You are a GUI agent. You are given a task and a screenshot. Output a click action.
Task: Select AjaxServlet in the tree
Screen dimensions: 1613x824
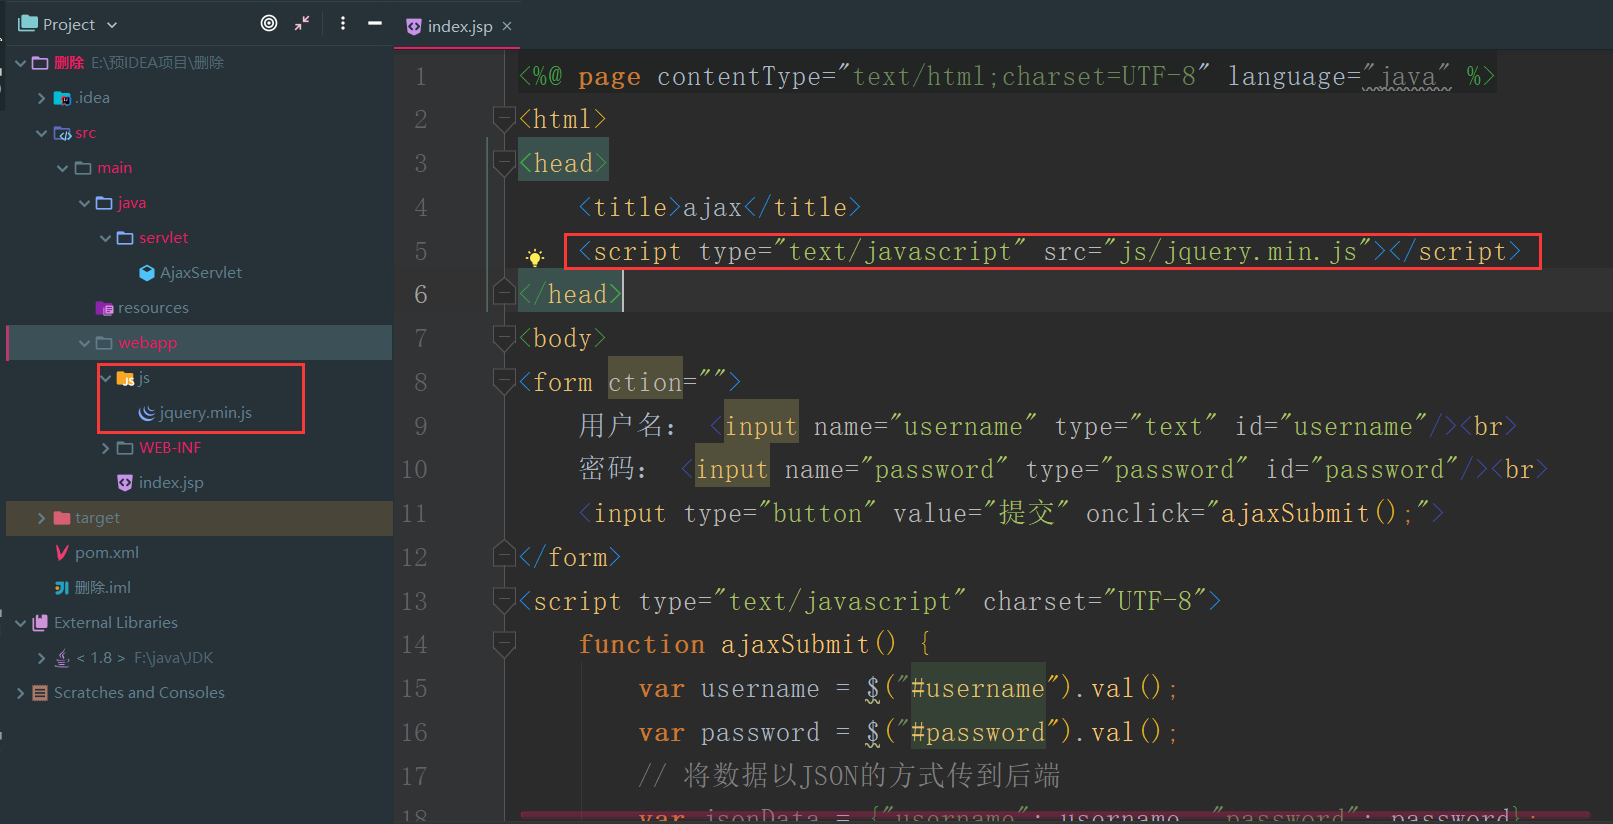[200, 273]
